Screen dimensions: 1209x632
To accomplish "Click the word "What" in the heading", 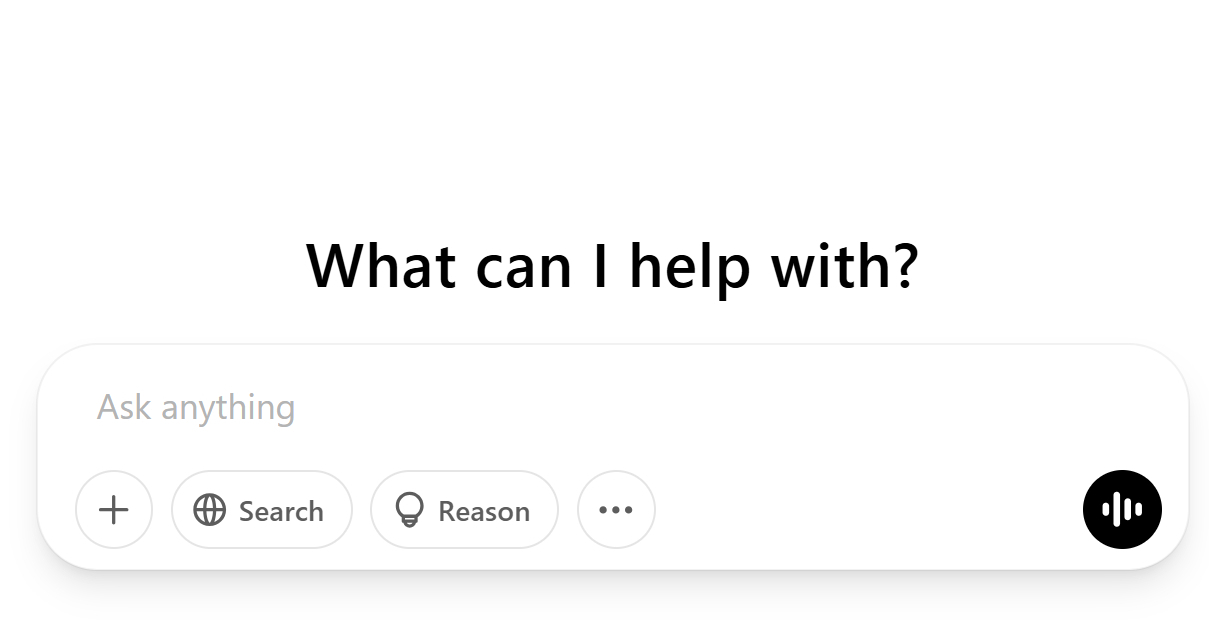I will (x=382, y=266).
